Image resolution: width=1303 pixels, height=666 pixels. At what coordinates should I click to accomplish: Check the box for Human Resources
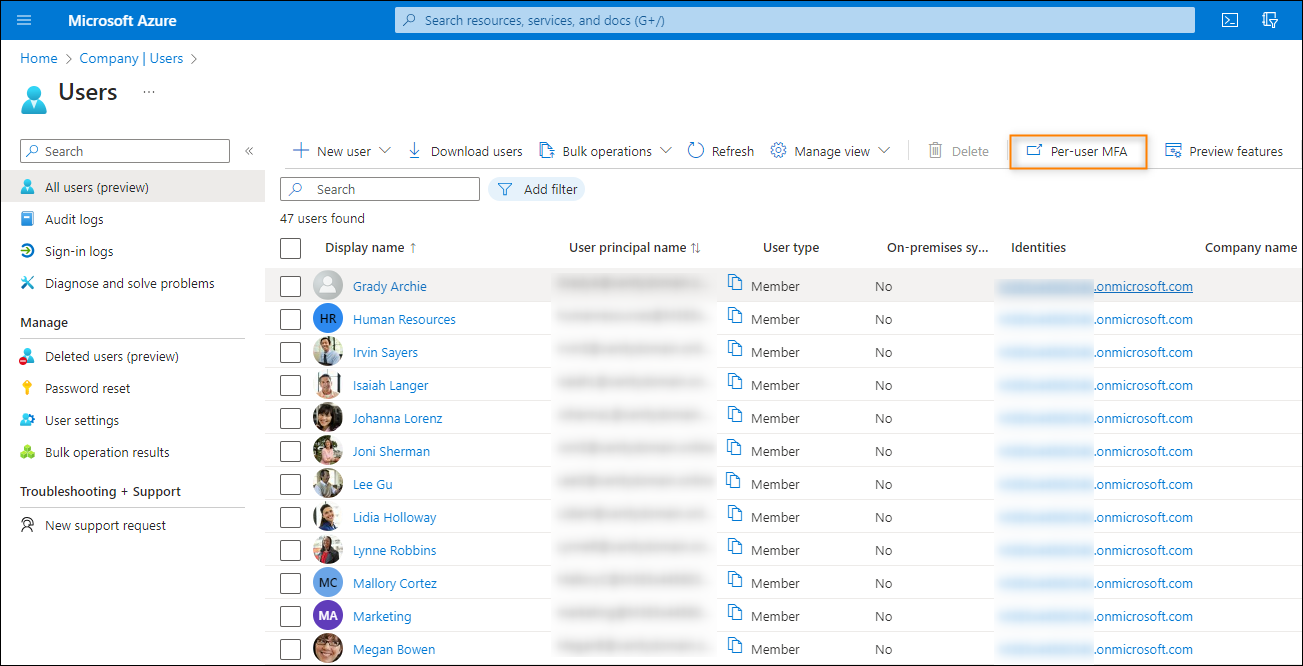pyautogui.click(x=290, y=319)
